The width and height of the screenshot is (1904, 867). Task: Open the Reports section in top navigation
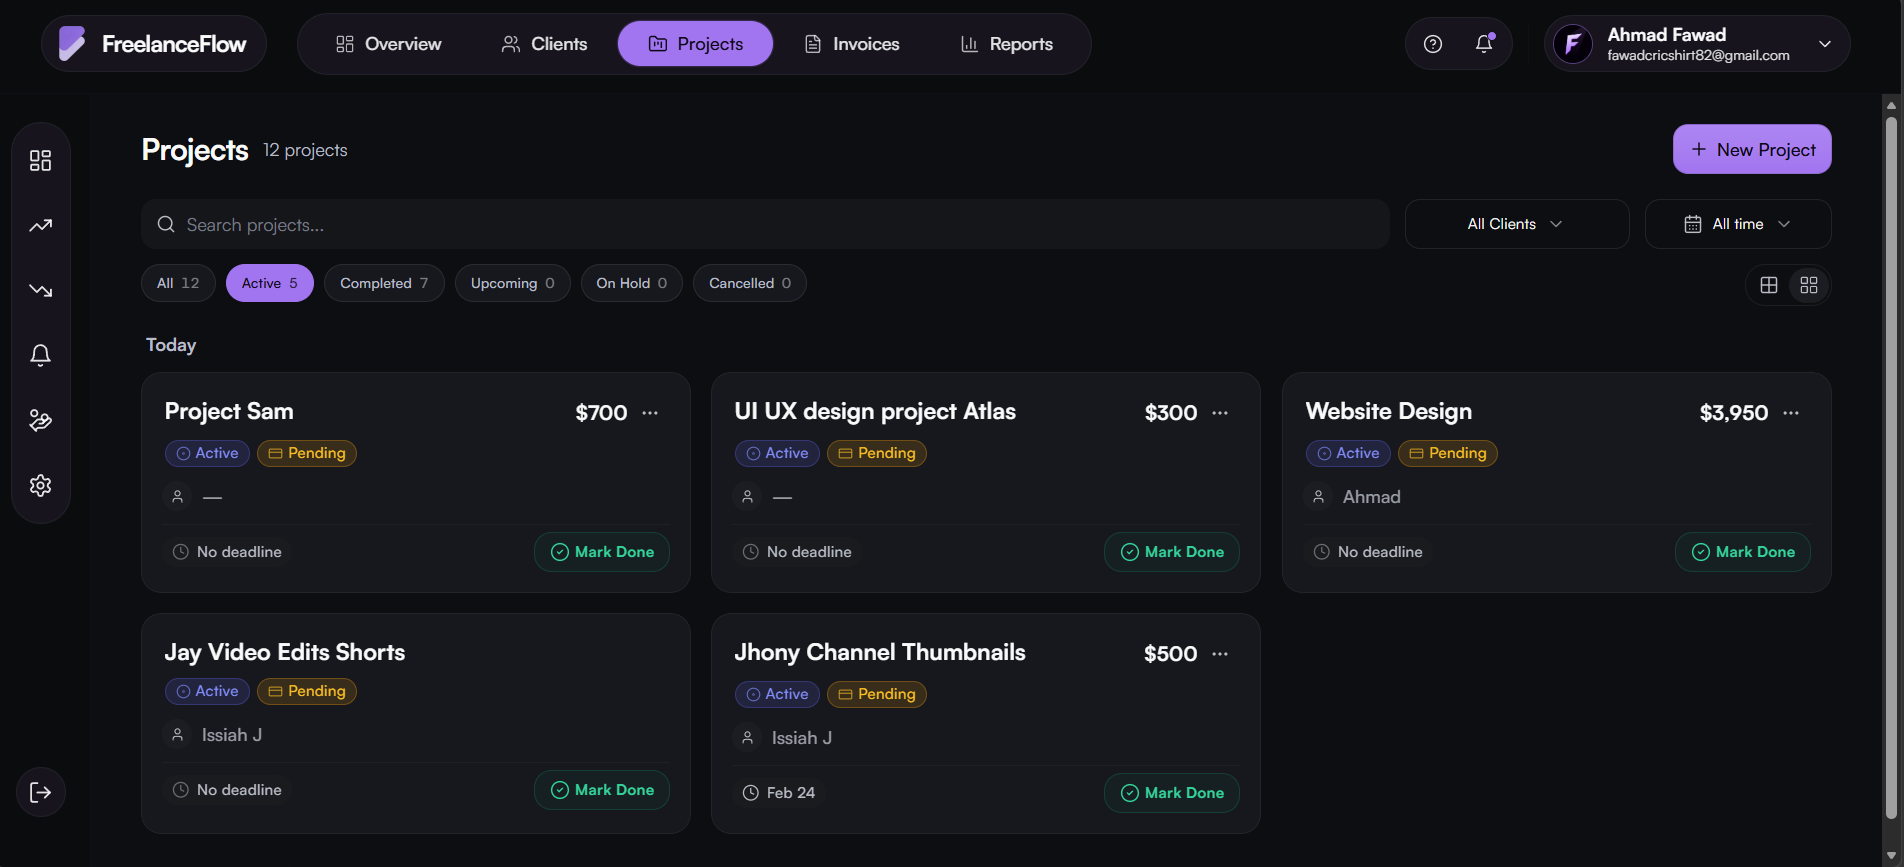[1007, 43]
